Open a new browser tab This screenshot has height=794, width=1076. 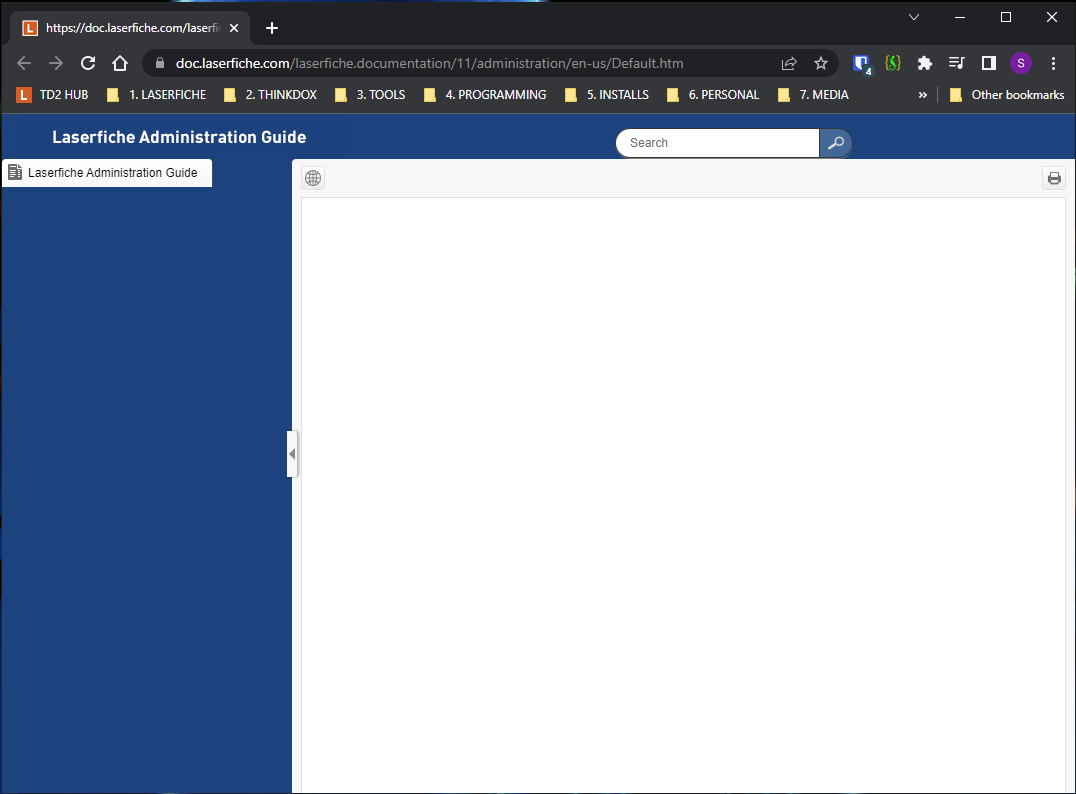point(272,28)
